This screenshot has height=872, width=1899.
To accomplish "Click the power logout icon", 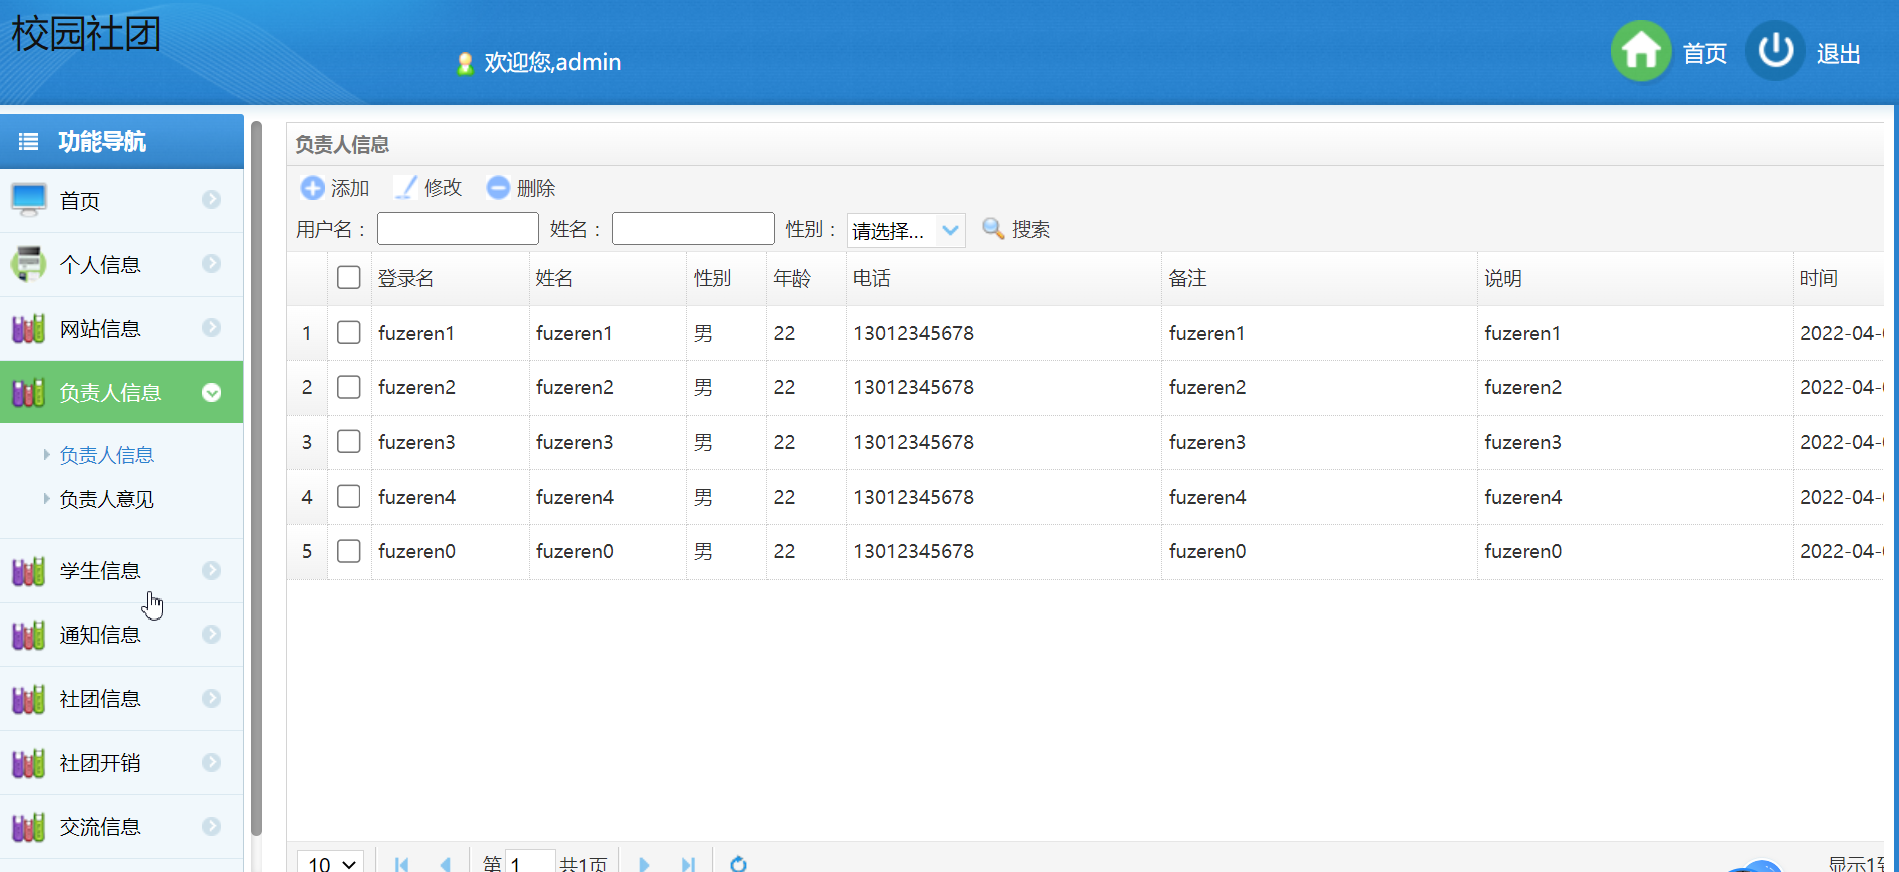I will (x=1775, y=51).
